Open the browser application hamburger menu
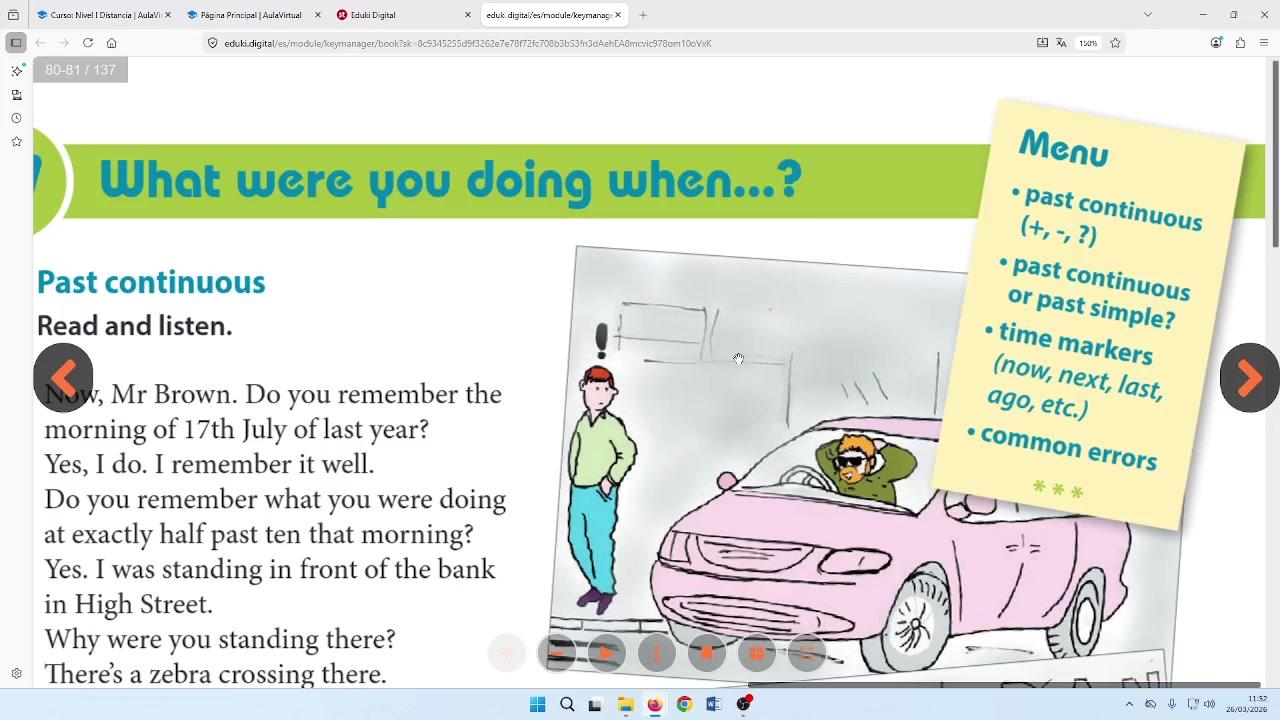This screenshot has height=720, width=1280. coord(1264,43)
